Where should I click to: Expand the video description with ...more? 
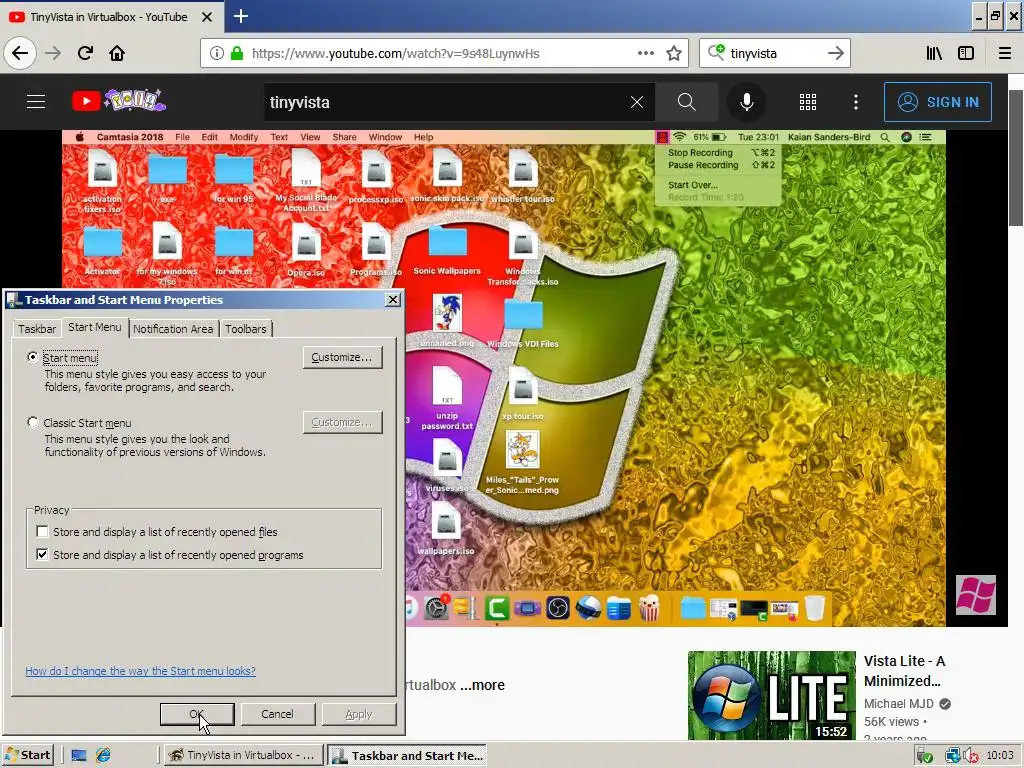tap(482, 685)
